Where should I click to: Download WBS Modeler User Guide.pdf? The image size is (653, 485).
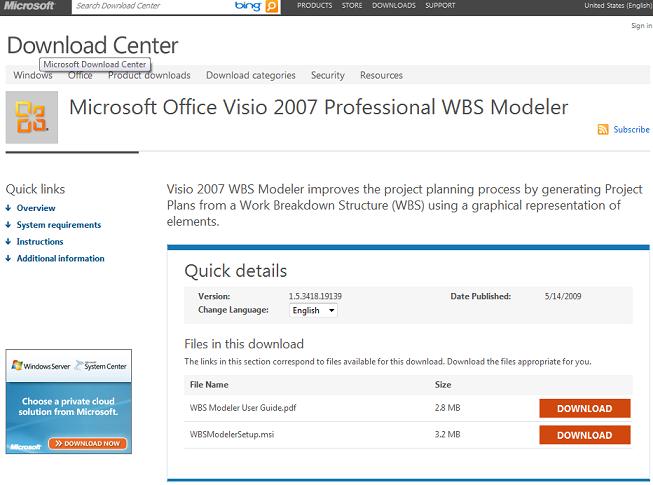click(x=584, y=408)
